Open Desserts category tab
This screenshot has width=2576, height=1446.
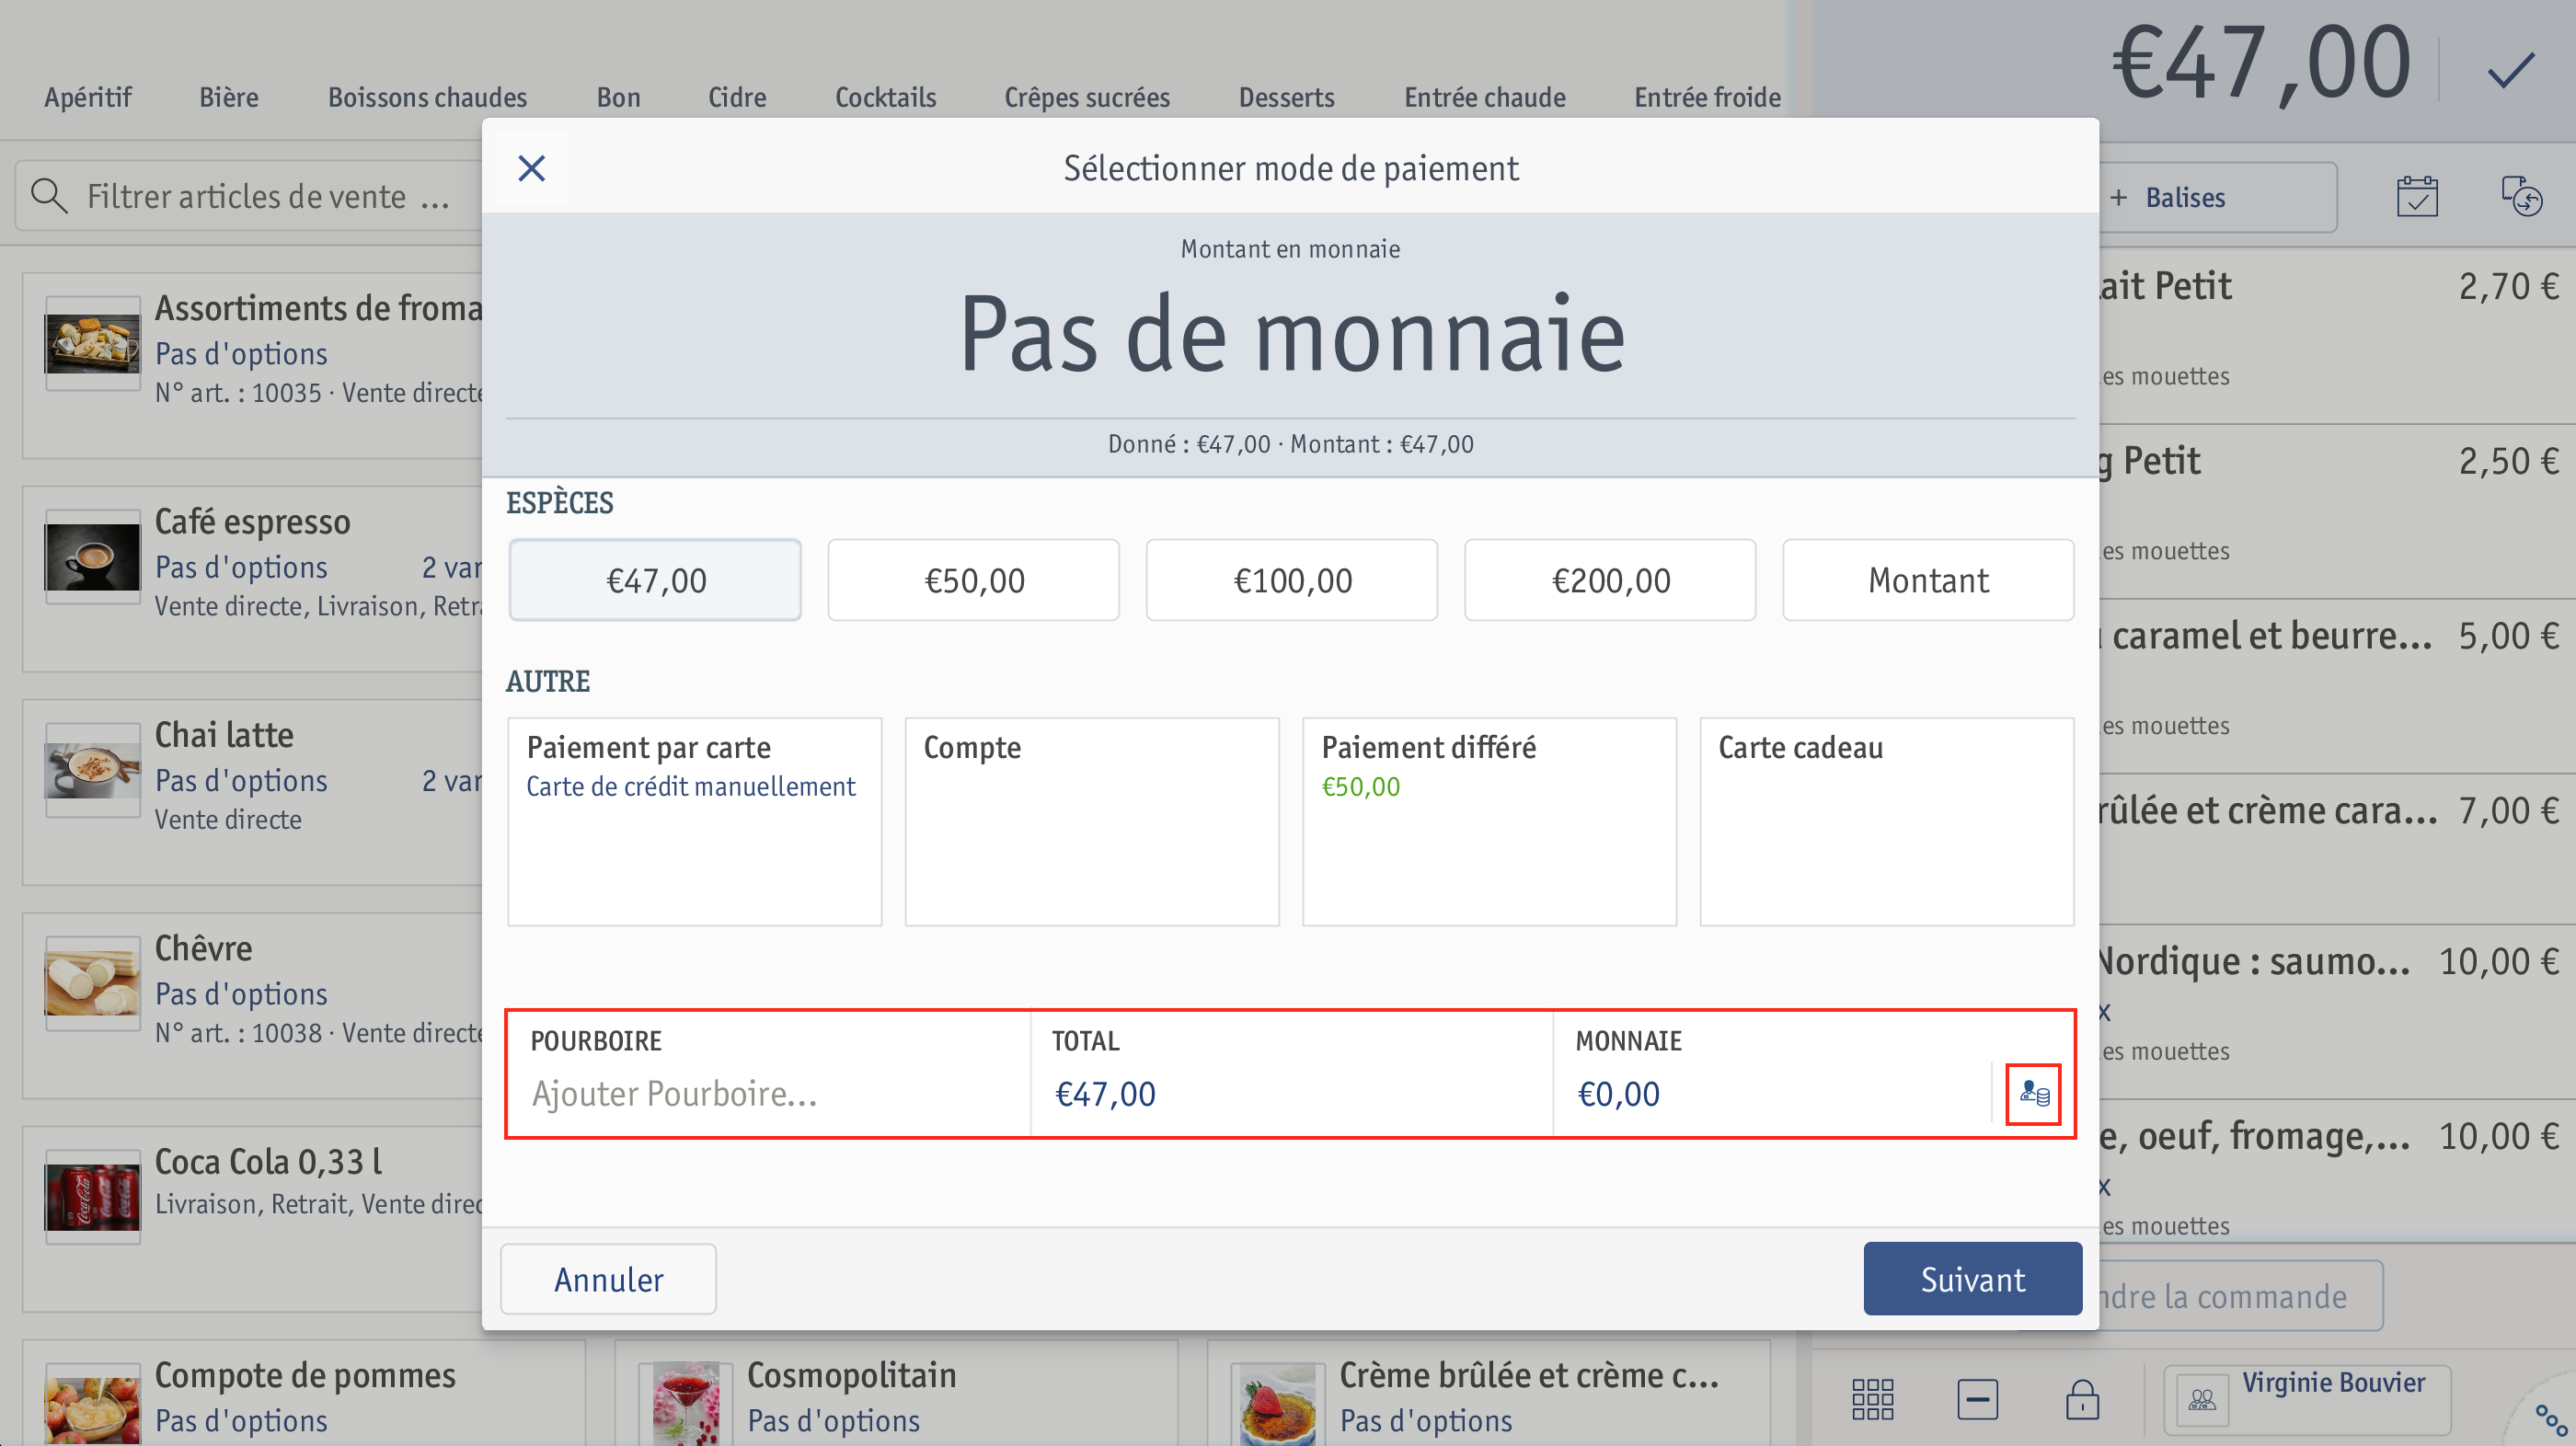pos(1286,97)
